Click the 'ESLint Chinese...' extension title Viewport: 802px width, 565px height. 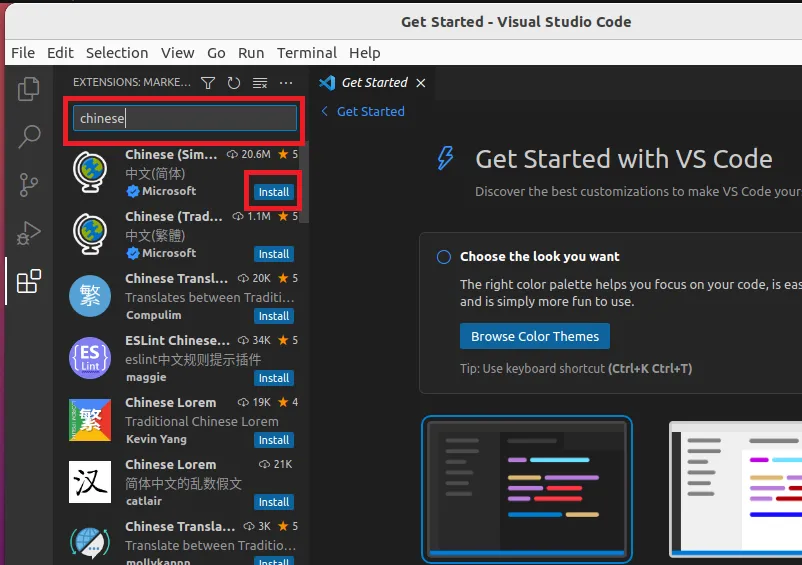(177, 340)
